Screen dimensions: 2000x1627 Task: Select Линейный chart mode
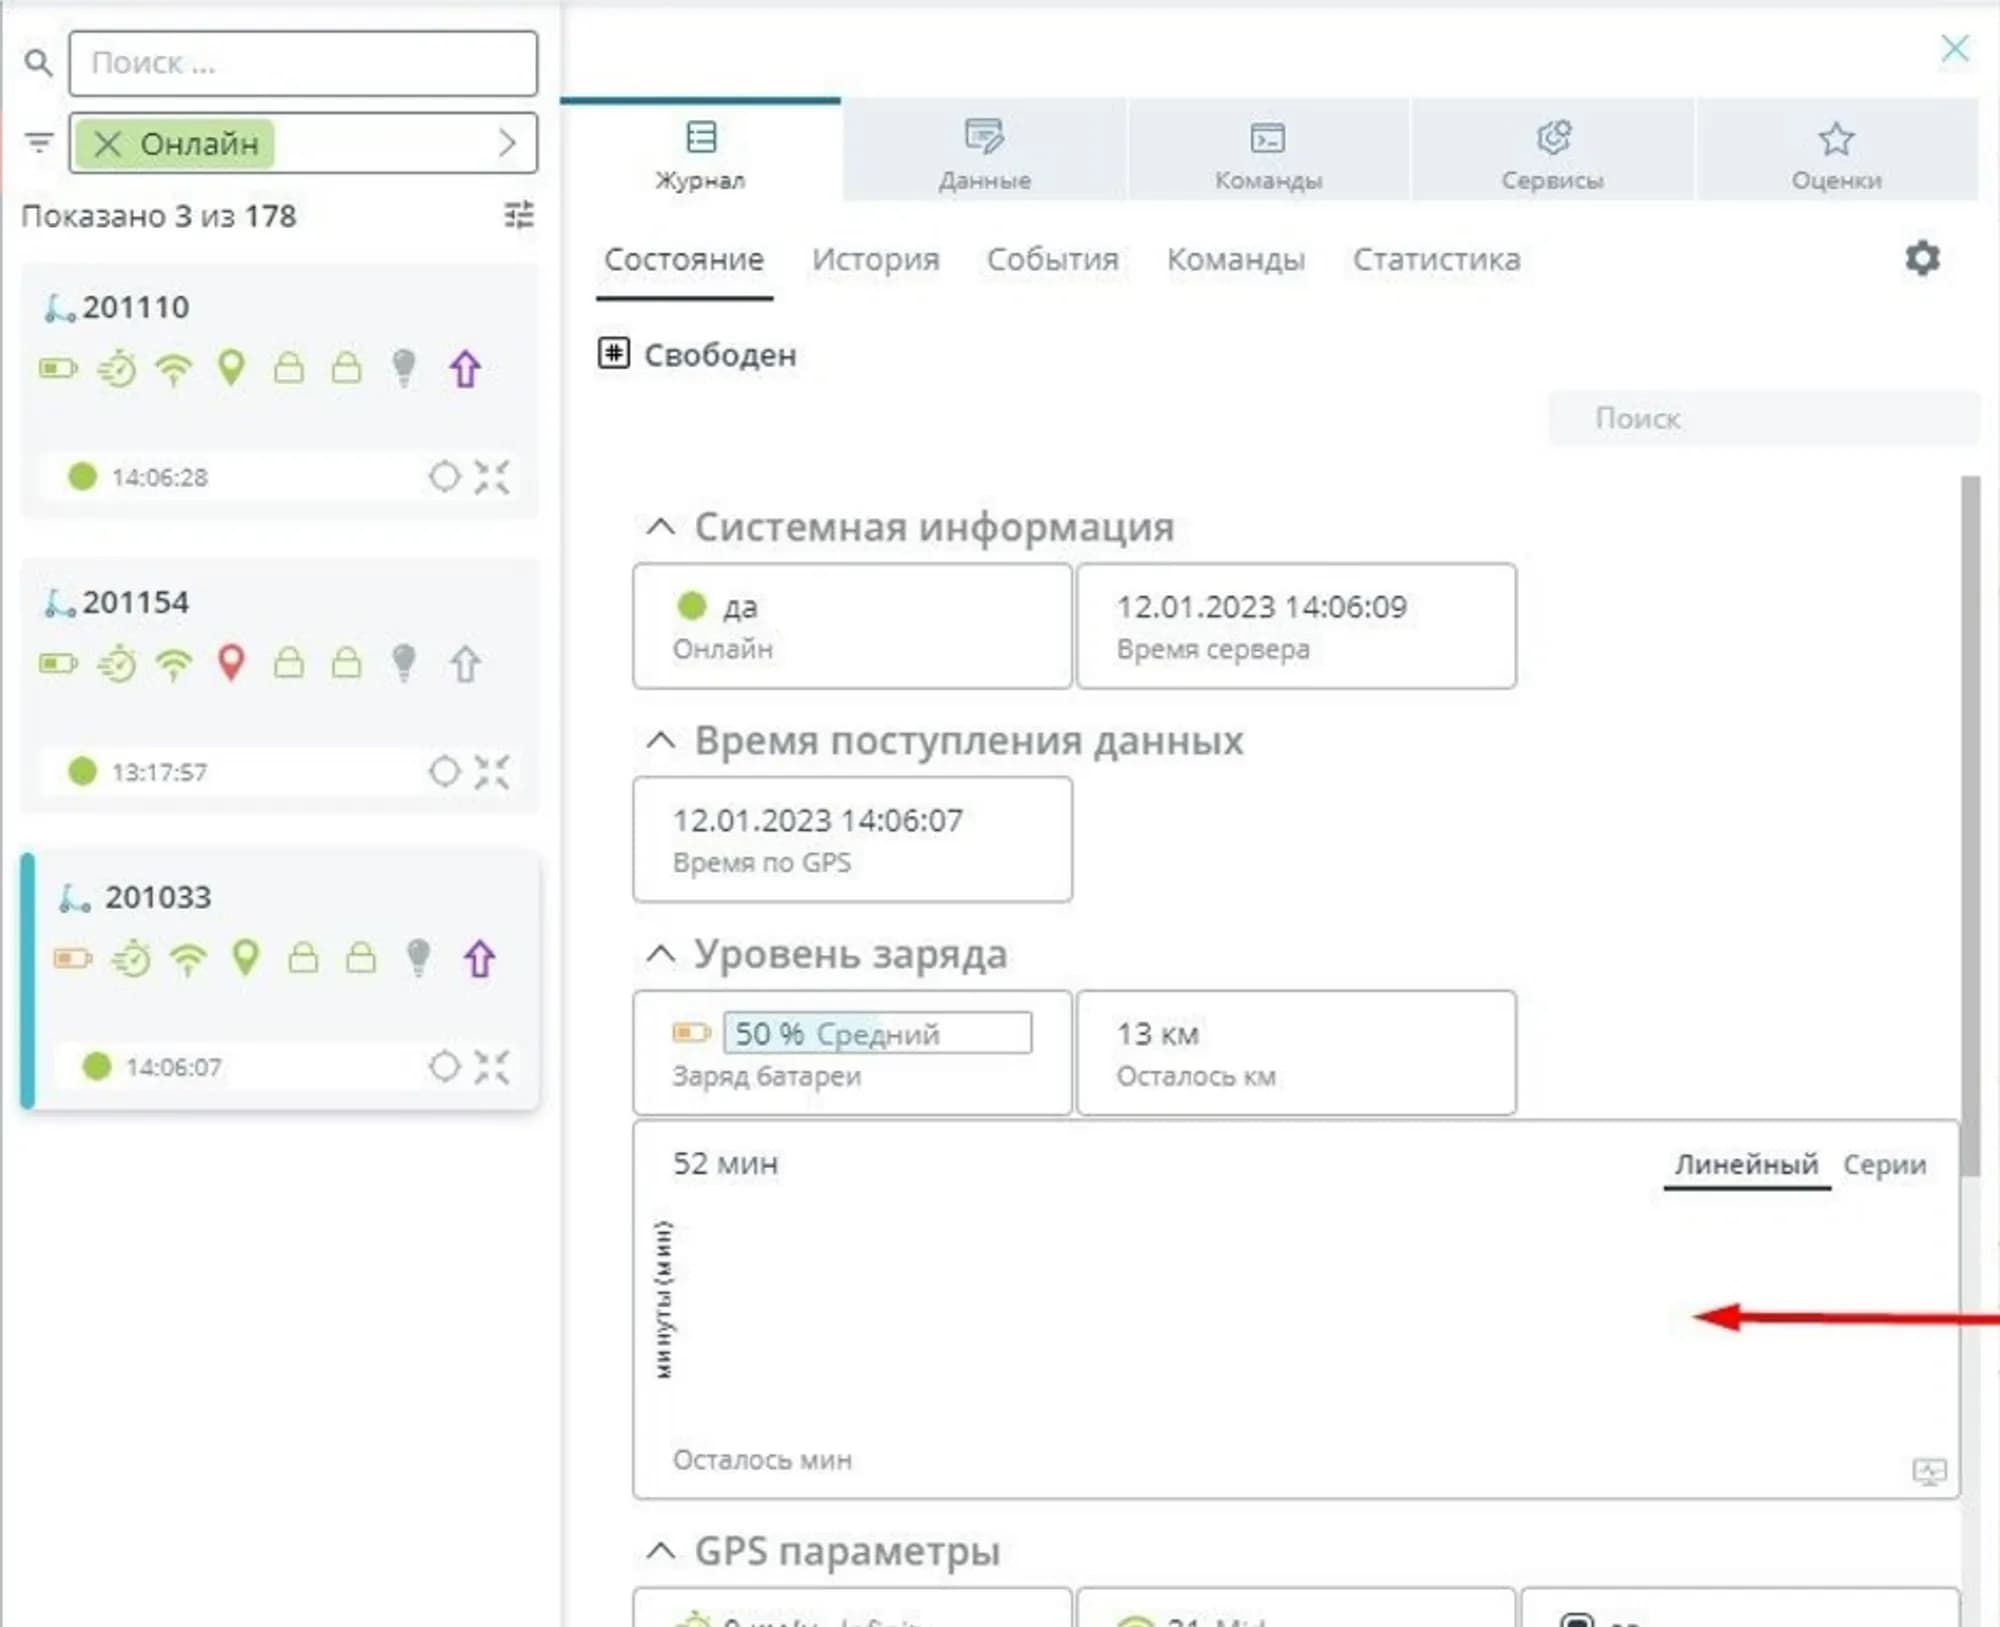click(x=1746, y=1165)
